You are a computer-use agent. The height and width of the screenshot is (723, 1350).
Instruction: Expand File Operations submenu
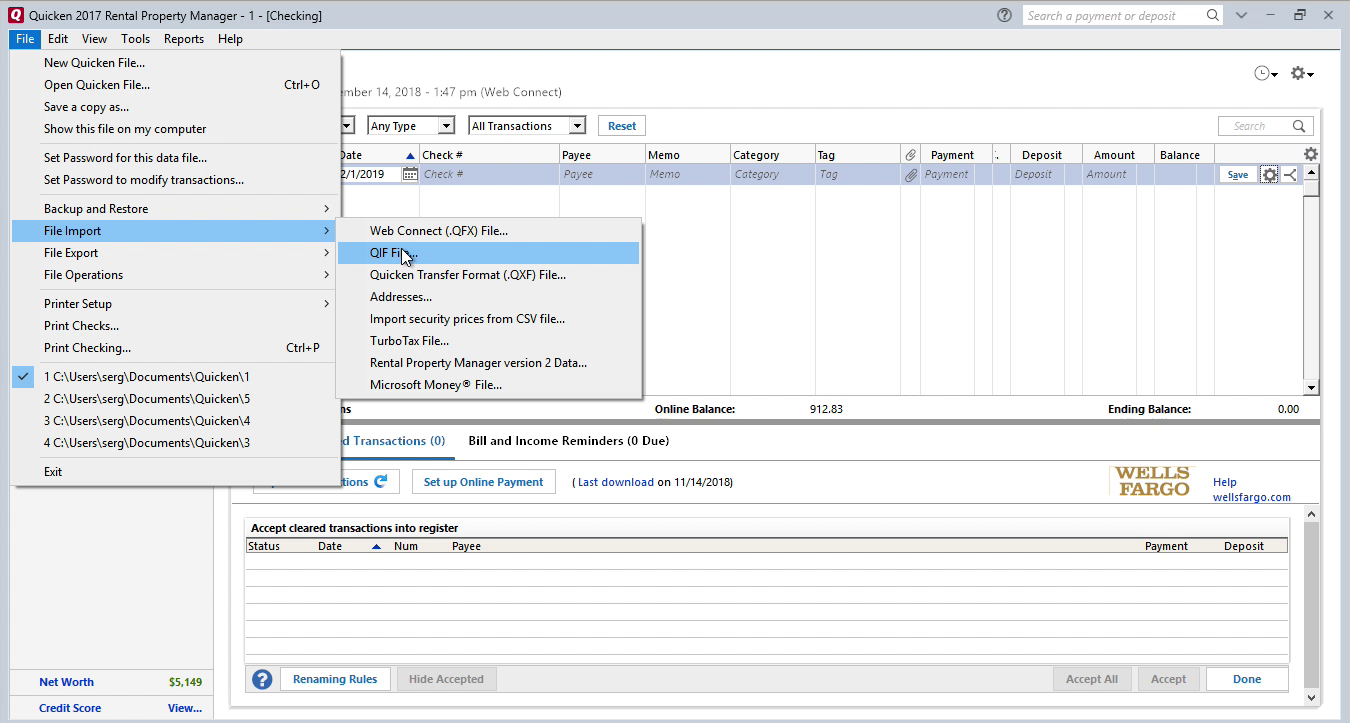[x=175, y=275]
